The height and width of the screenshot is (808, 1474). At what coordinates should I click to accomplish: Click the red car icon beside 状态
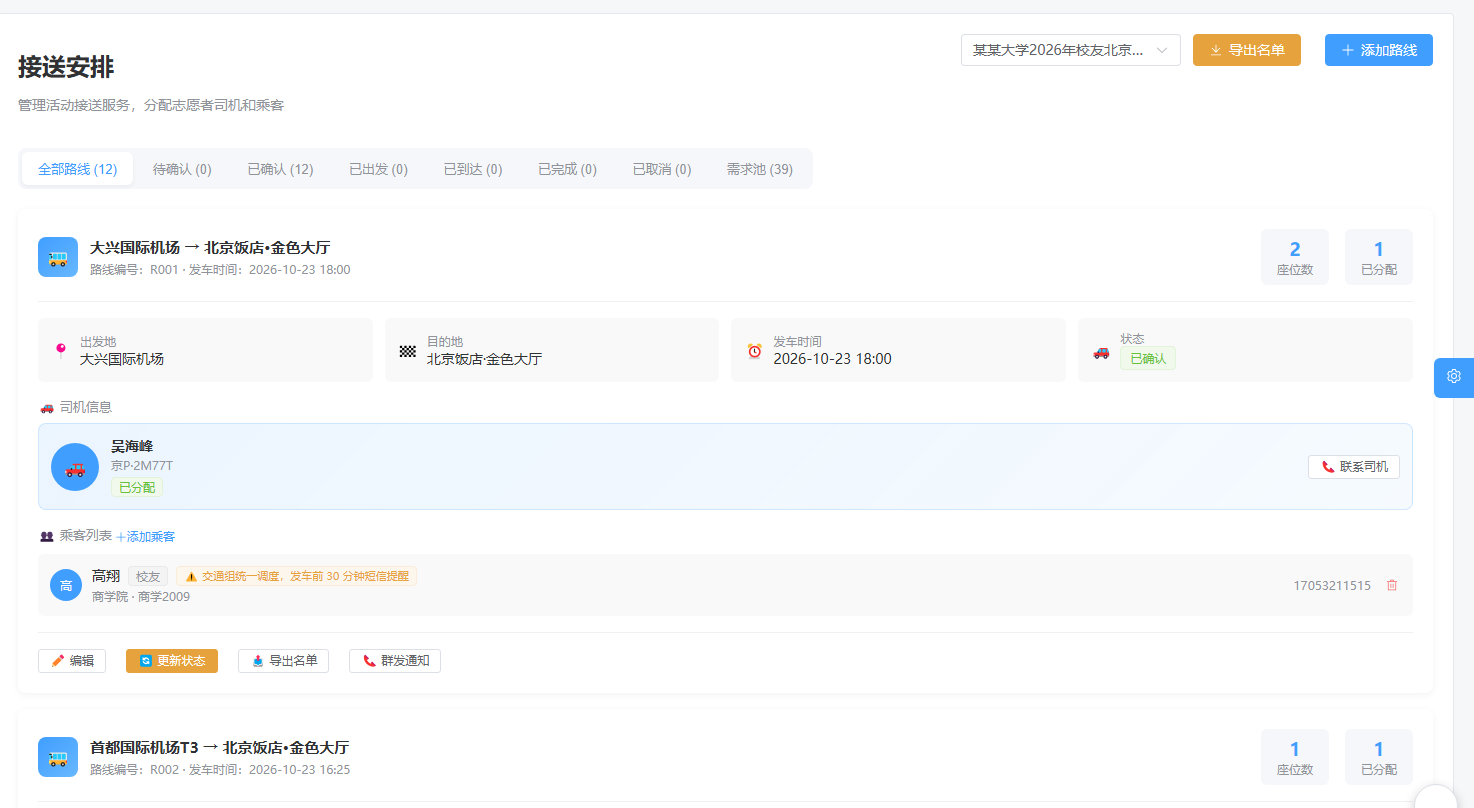[1101, 351]
